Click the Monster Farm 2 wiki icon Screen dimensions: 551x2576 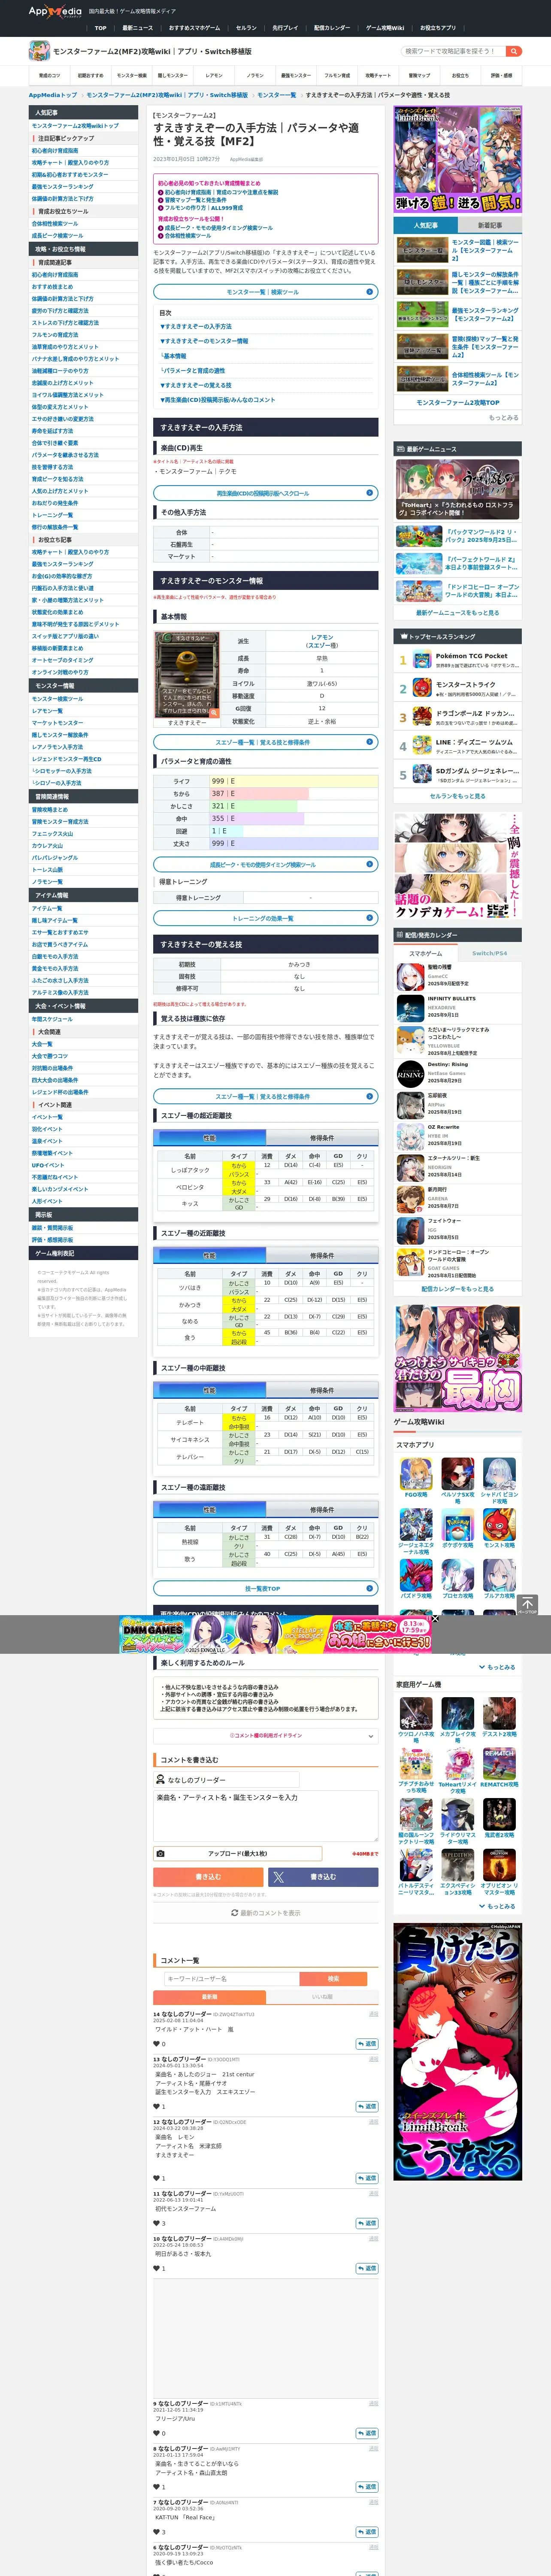[39, 51]
